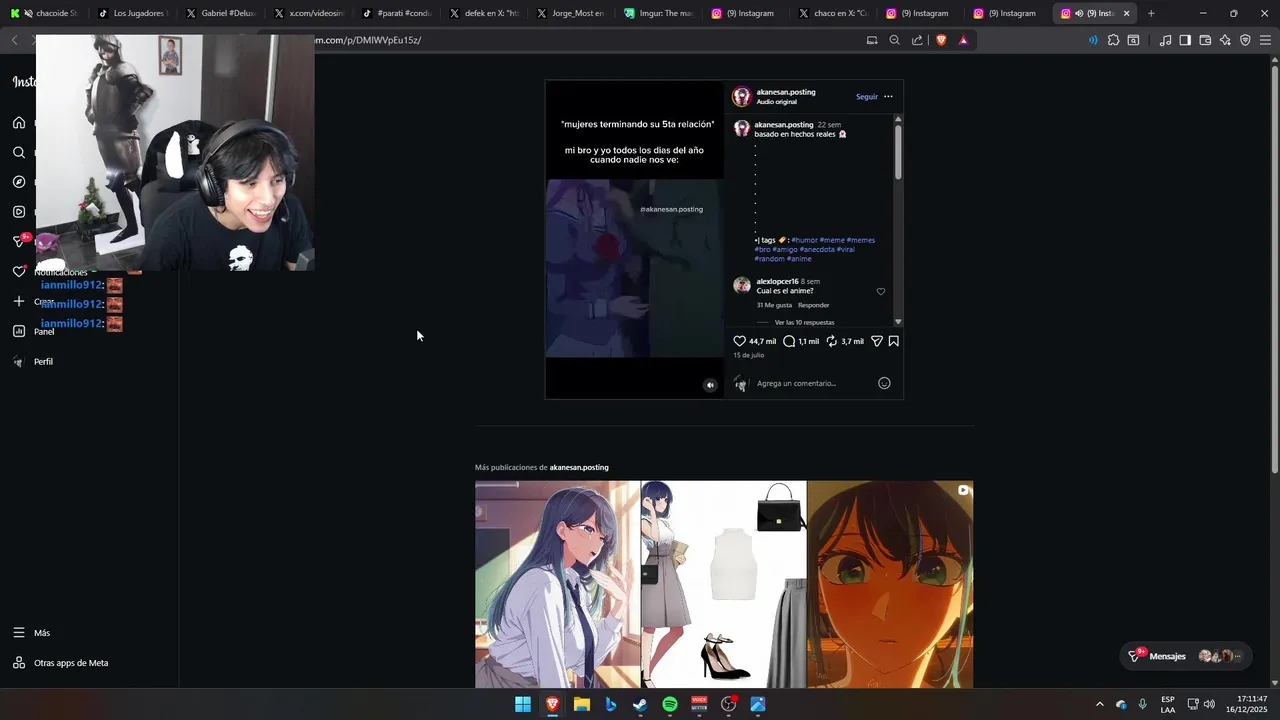Screen dimensions: 1280x720
Task: Switch to the #parati TikTok tab
Action: 395,13
